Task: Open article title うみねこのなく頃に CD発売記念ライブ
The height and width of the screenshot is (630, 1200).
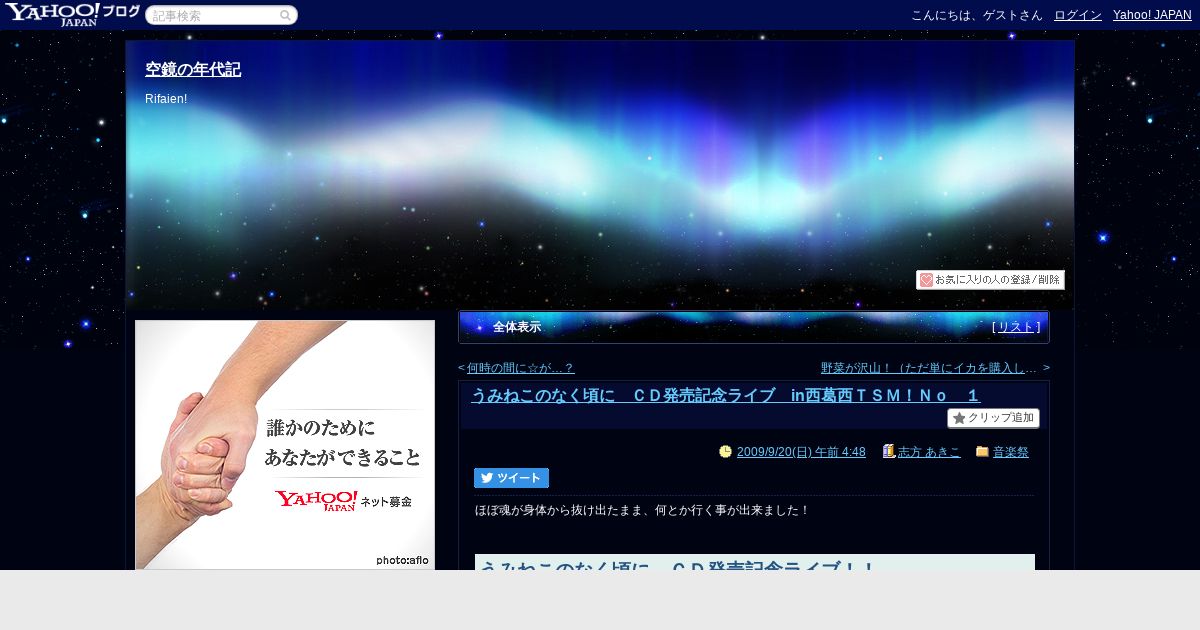Action: tap(726, 395)
